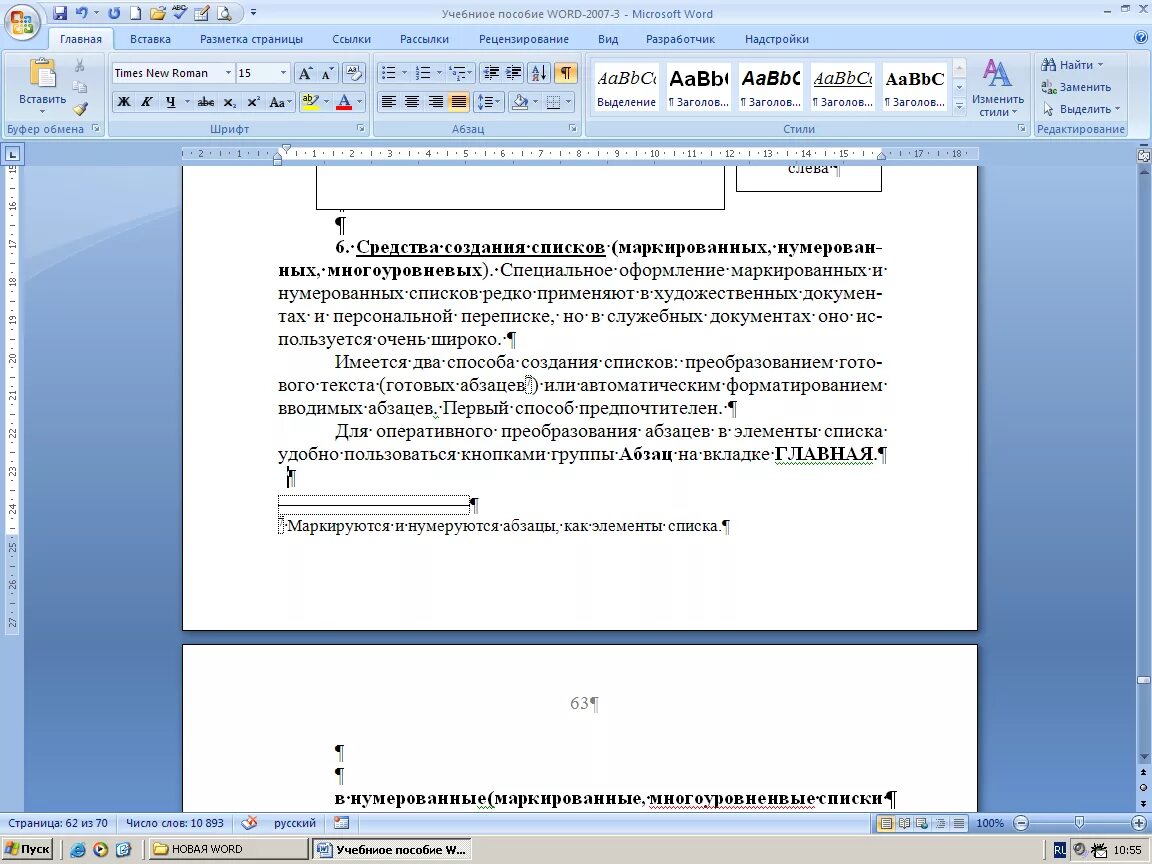Apply subscript formatting
Viewport: 1152px width, 864px height.
[x=230, y=102]
